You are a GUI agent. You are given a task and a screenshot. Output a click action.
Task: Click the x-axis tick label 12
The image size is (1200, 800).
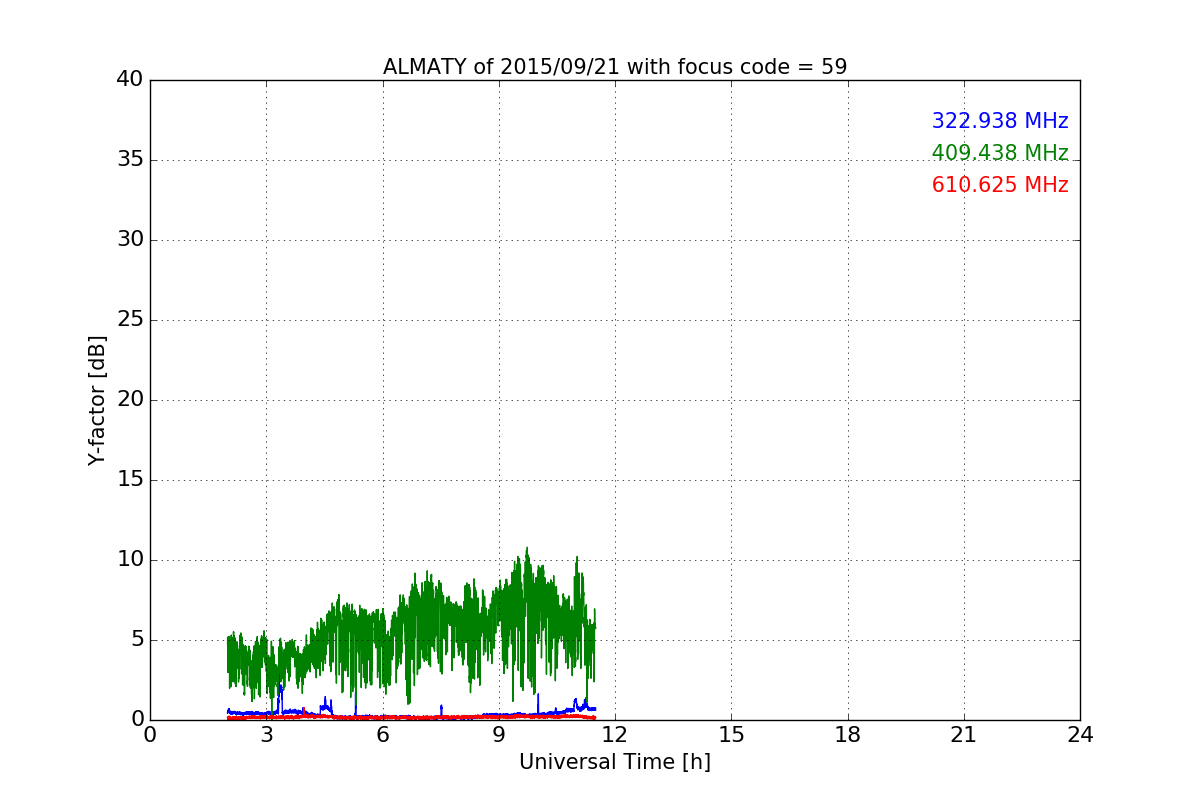(615, 735)
